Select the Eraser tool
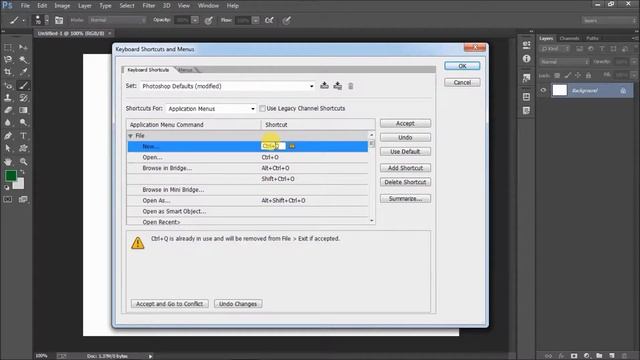Screen dimensions: 640x360 8,110
